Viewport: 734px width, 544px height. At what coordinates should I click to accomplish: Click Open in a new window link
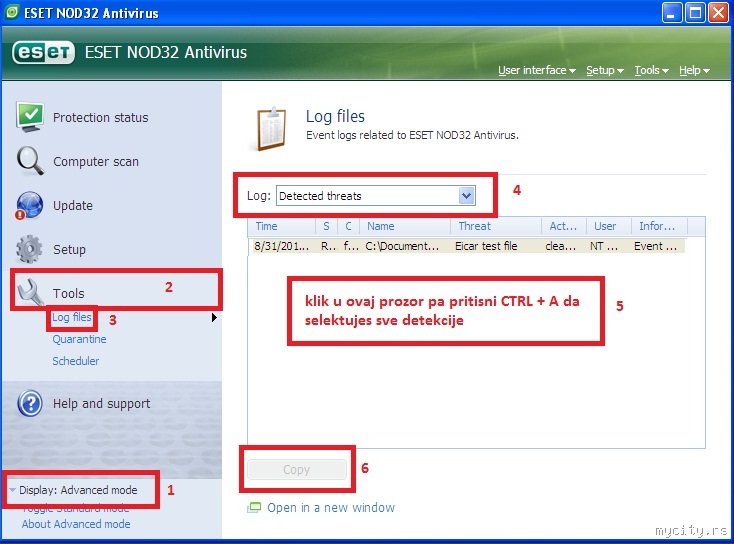331,507
